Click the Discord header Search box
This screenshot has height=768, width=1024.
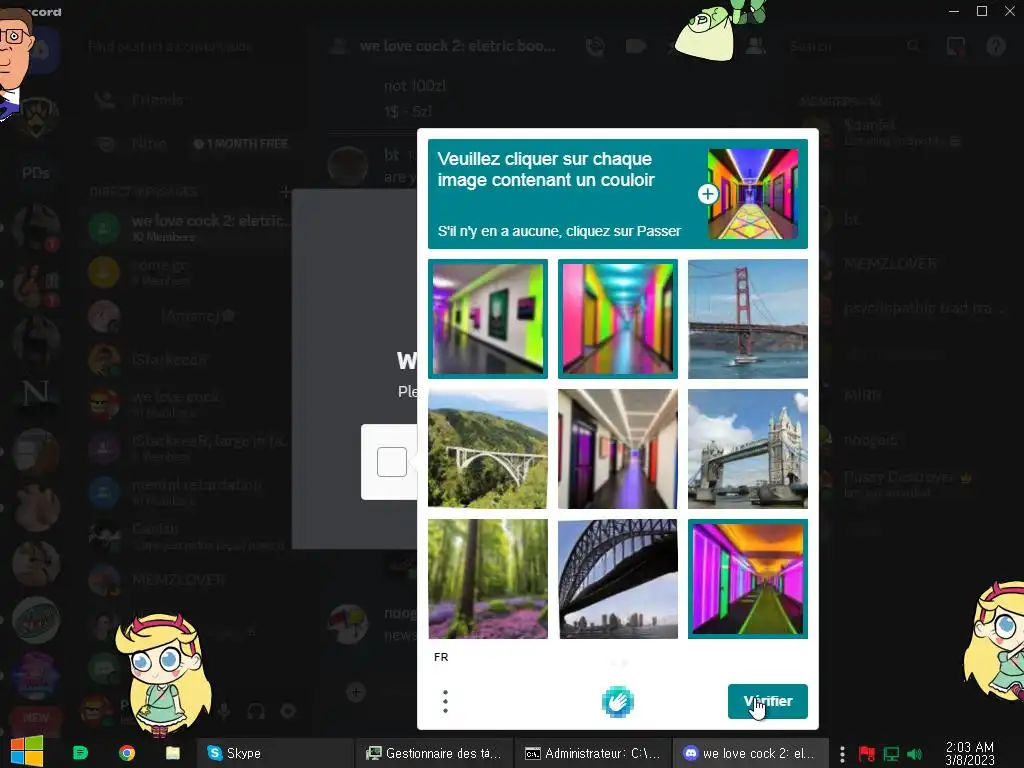(856, 46)
